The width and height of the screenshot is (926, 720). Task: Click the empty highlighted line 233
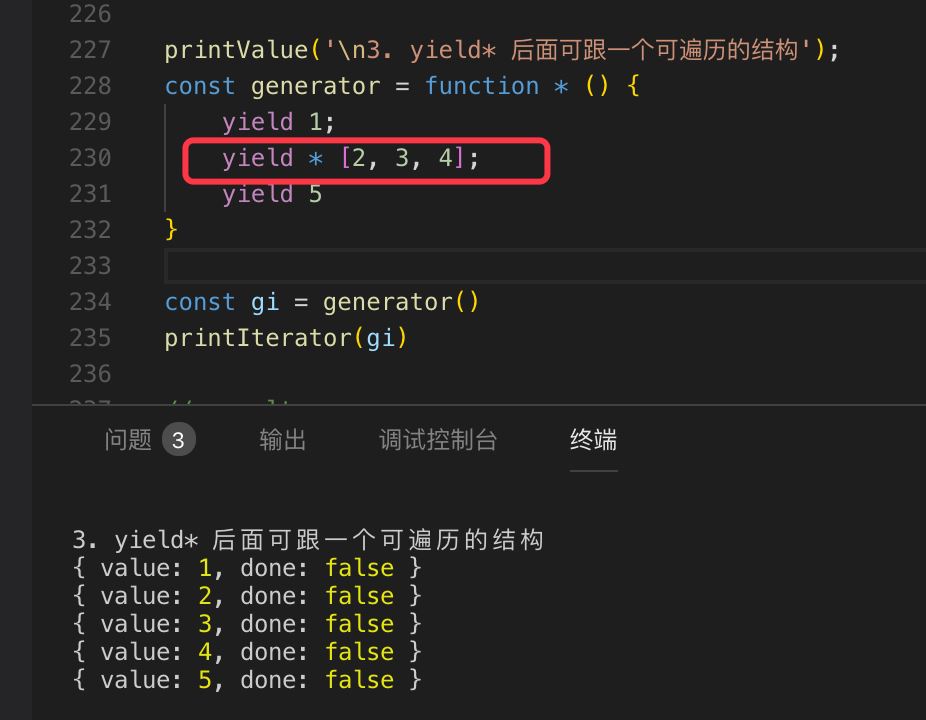[x=500, y=266]
